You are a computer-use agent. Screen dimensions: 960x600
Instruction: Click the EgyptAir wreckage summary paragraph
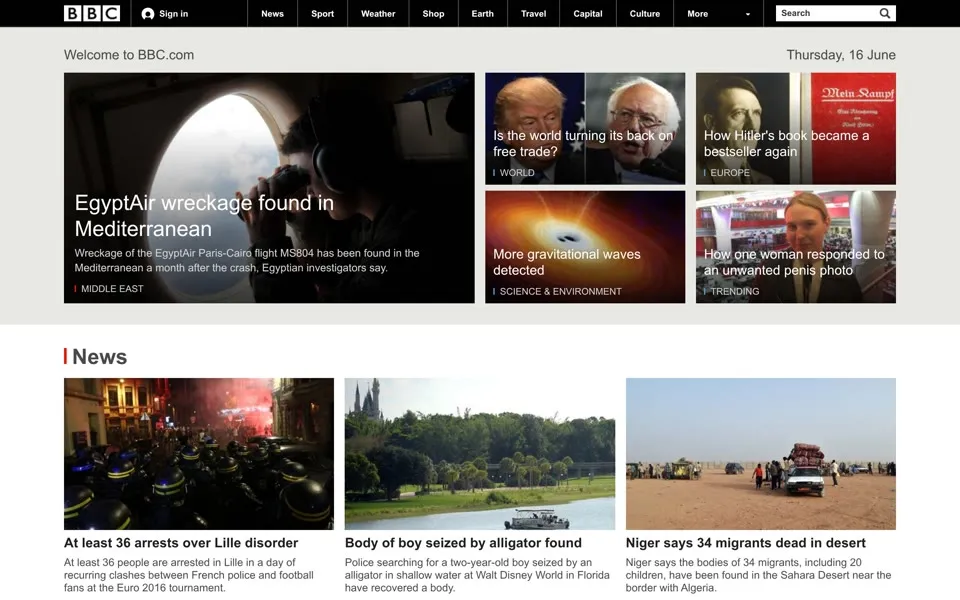point(247,260)
